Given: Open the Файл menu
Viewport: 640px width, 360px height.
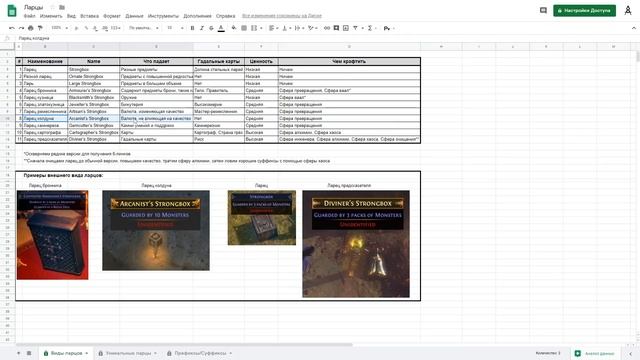Looking at the screenshot, I should pos(29,16).
